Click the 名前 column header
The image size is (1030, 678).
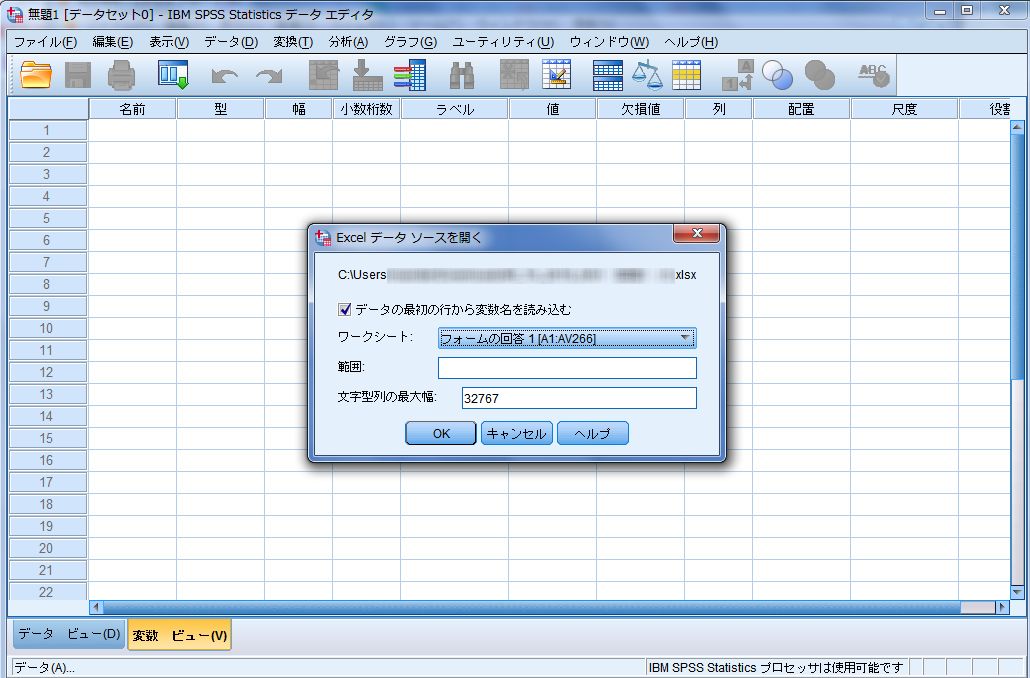132,109
